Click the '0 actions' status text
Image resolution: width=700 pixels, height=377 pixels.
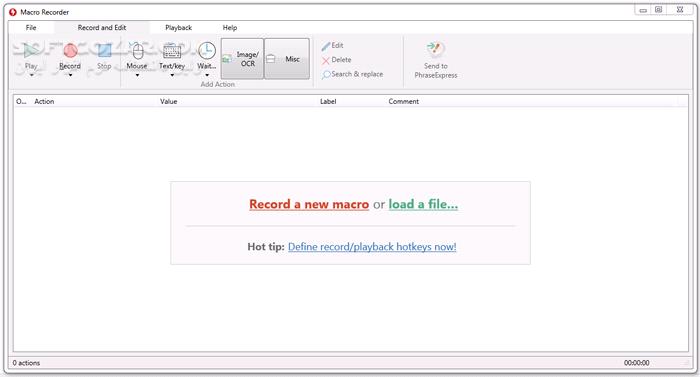(x=26, y=363)
